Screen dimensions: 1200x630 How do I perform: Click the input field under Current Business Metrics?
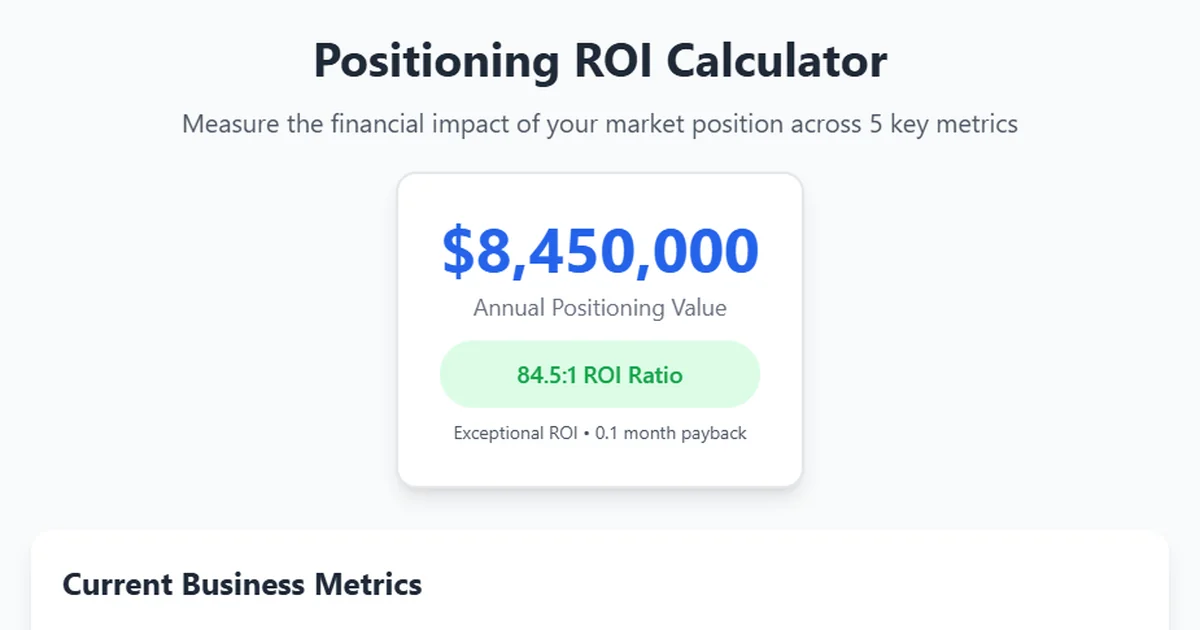point(599,622)
